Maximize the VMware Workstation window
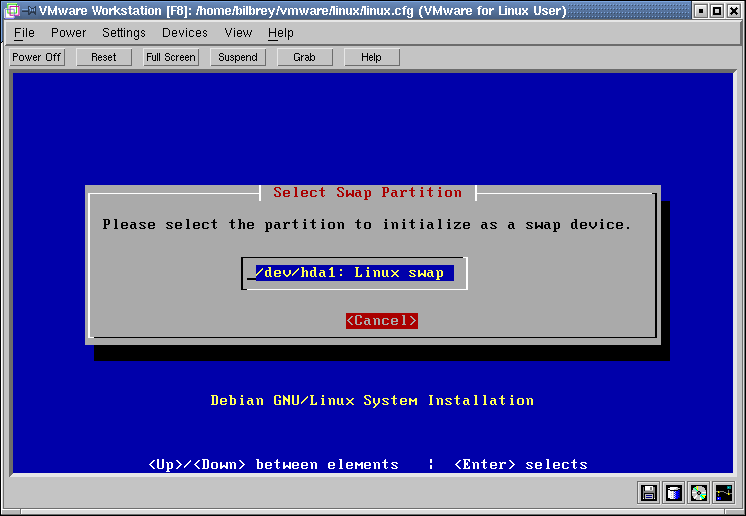The width and height of the screenshot is (746, 516). coord(717,11)
